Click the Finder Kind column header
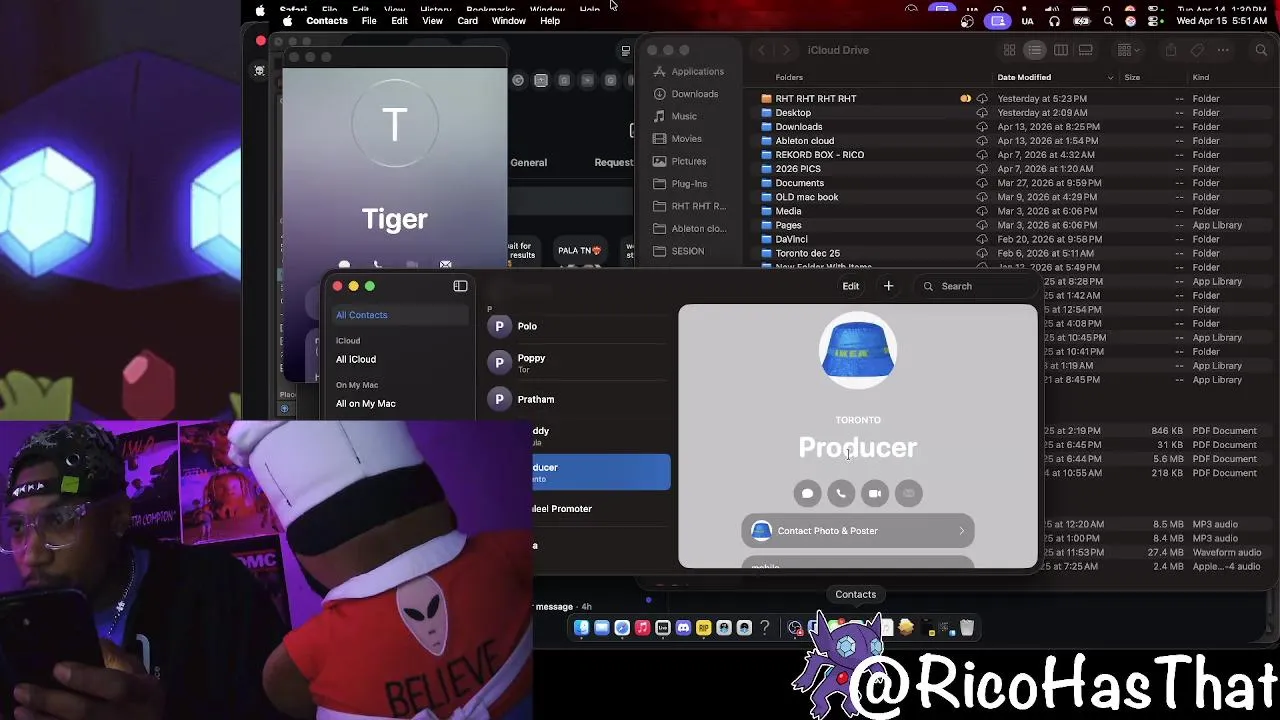Screen dimensions: 1280x720 click(1201, 77)
